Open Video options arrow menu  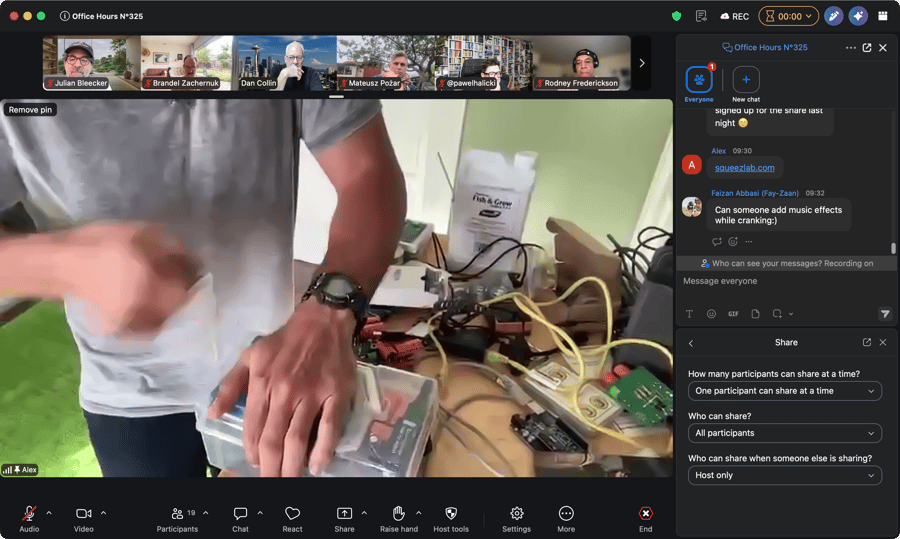103,513
